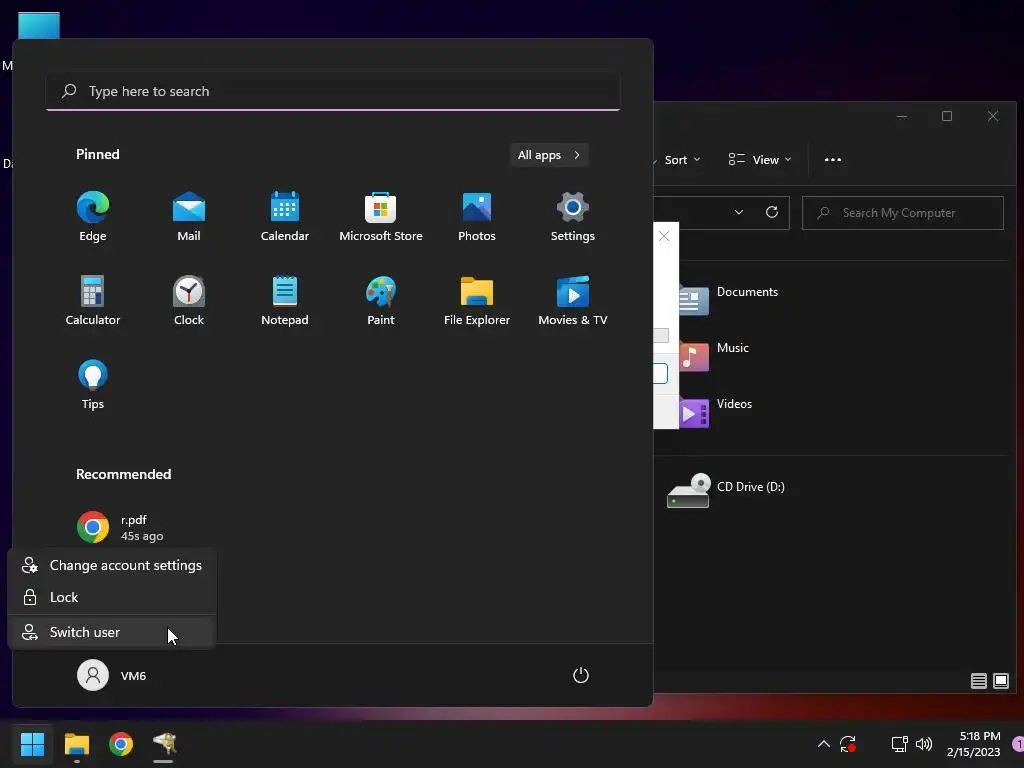Image resolution: width=1024 pixels, height=768 pixels.
Task: Select Change account settings
Action: point(112,566)
